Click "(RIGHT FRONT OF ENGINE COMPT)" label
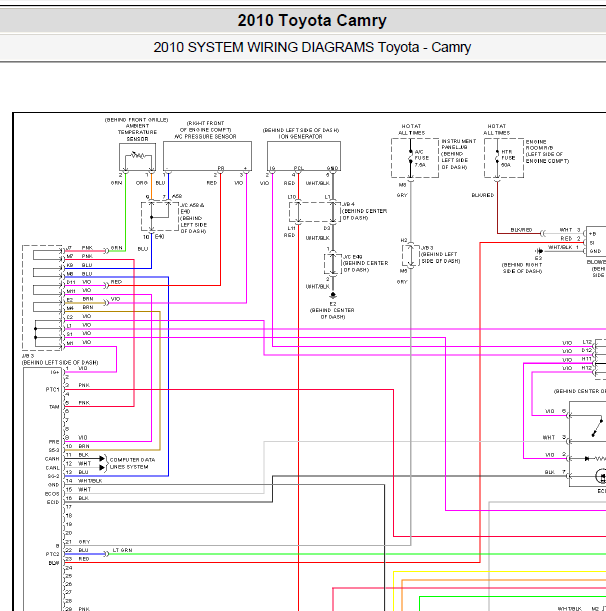Viewport: 606px width, 611px height. click(205, 126)
